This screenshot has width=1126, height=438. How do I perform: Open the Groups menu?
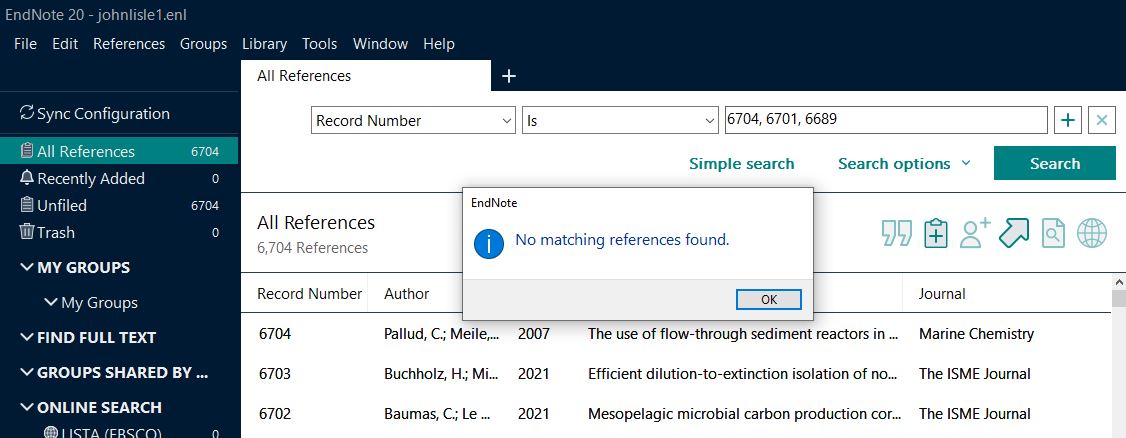203,44
